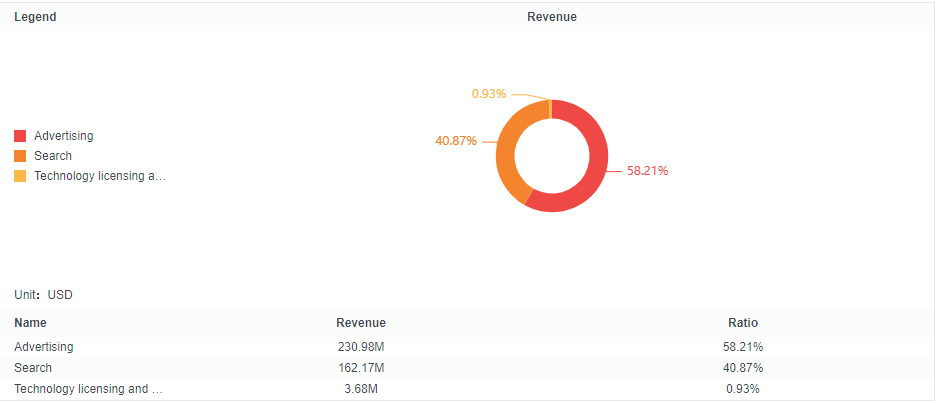Select Advertising in the legend
Screen dimensions: 936x403
pyautogui.click(x=63, y=136)
